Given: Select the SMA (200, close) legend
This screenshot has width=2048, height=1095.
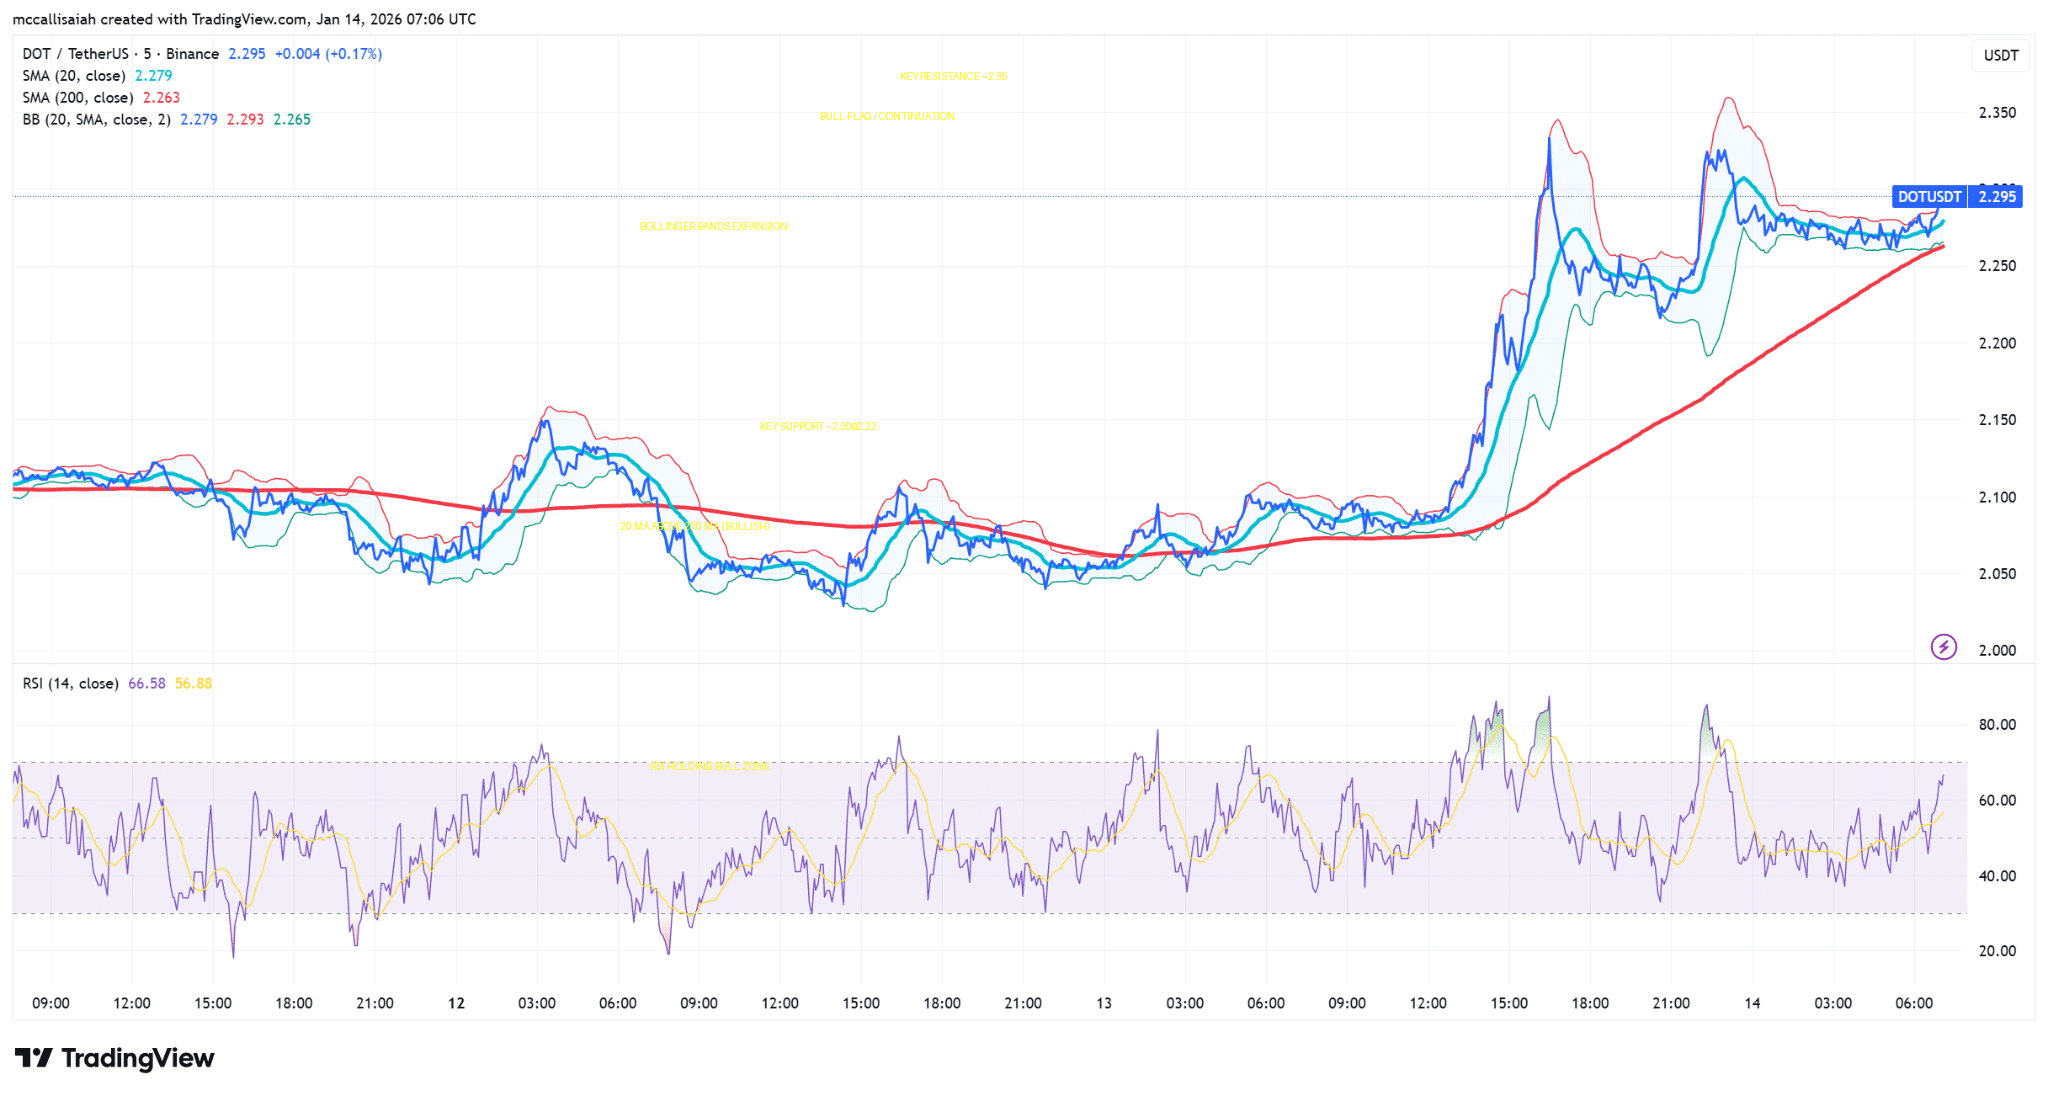Looking at the screenshot, I should click(x=78, y=98).
